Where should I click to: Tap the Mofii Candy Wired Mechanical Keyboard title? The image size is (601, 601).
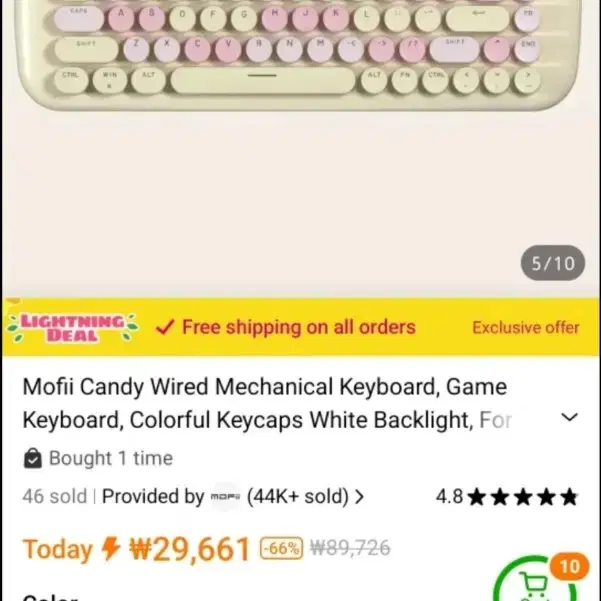267,403
